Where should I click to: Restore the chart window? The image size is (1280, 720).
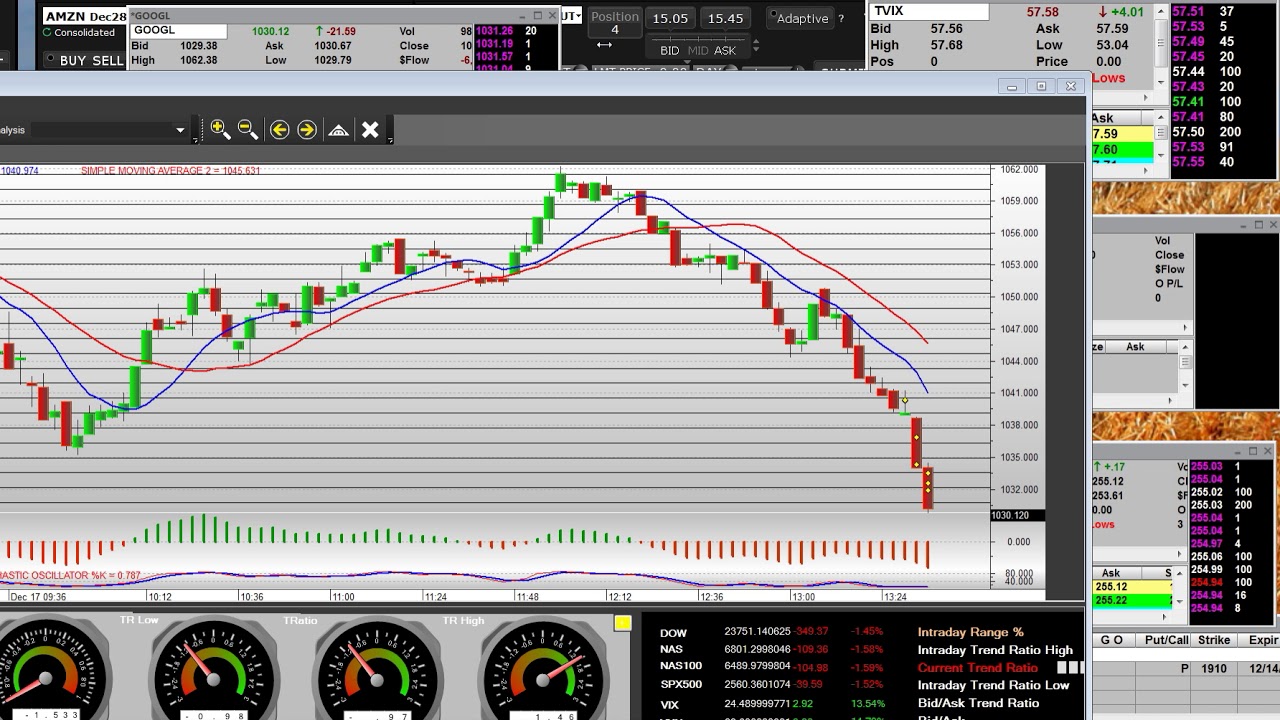[1041, 86]
